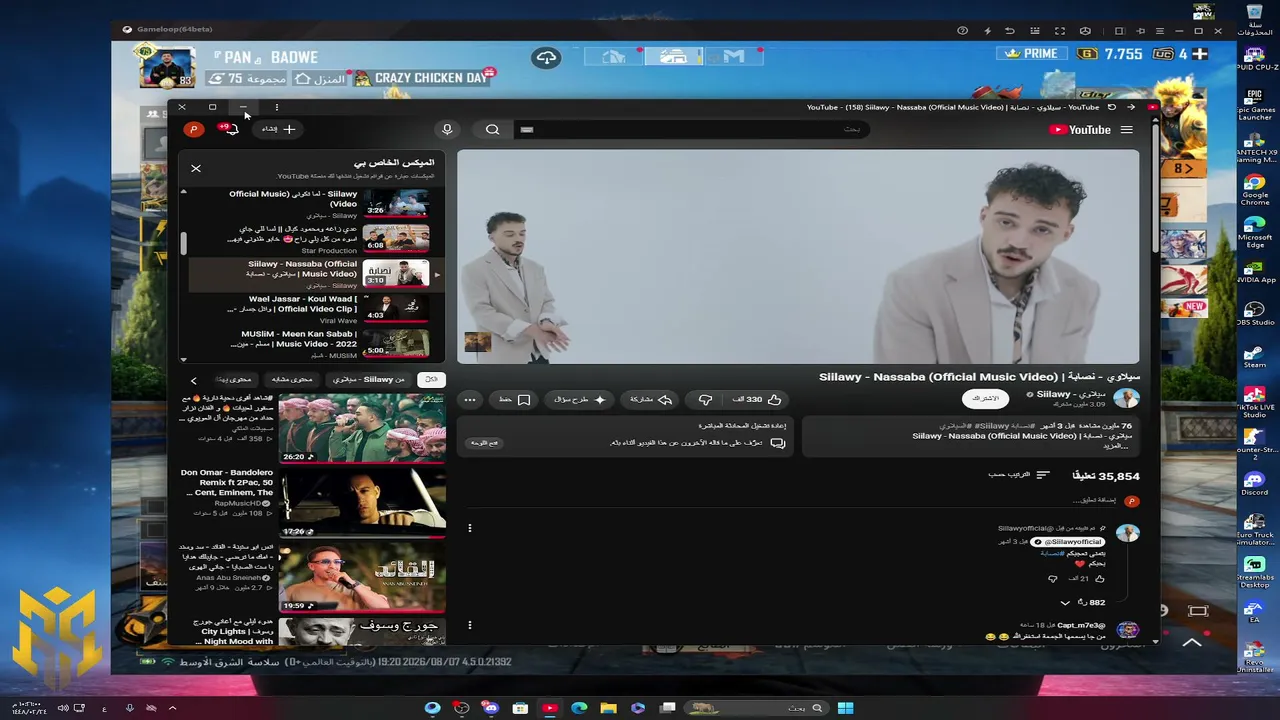Add UC with the Gameloop plus button
This screenshot has height=720, width=1280.
pos(1200,54)
